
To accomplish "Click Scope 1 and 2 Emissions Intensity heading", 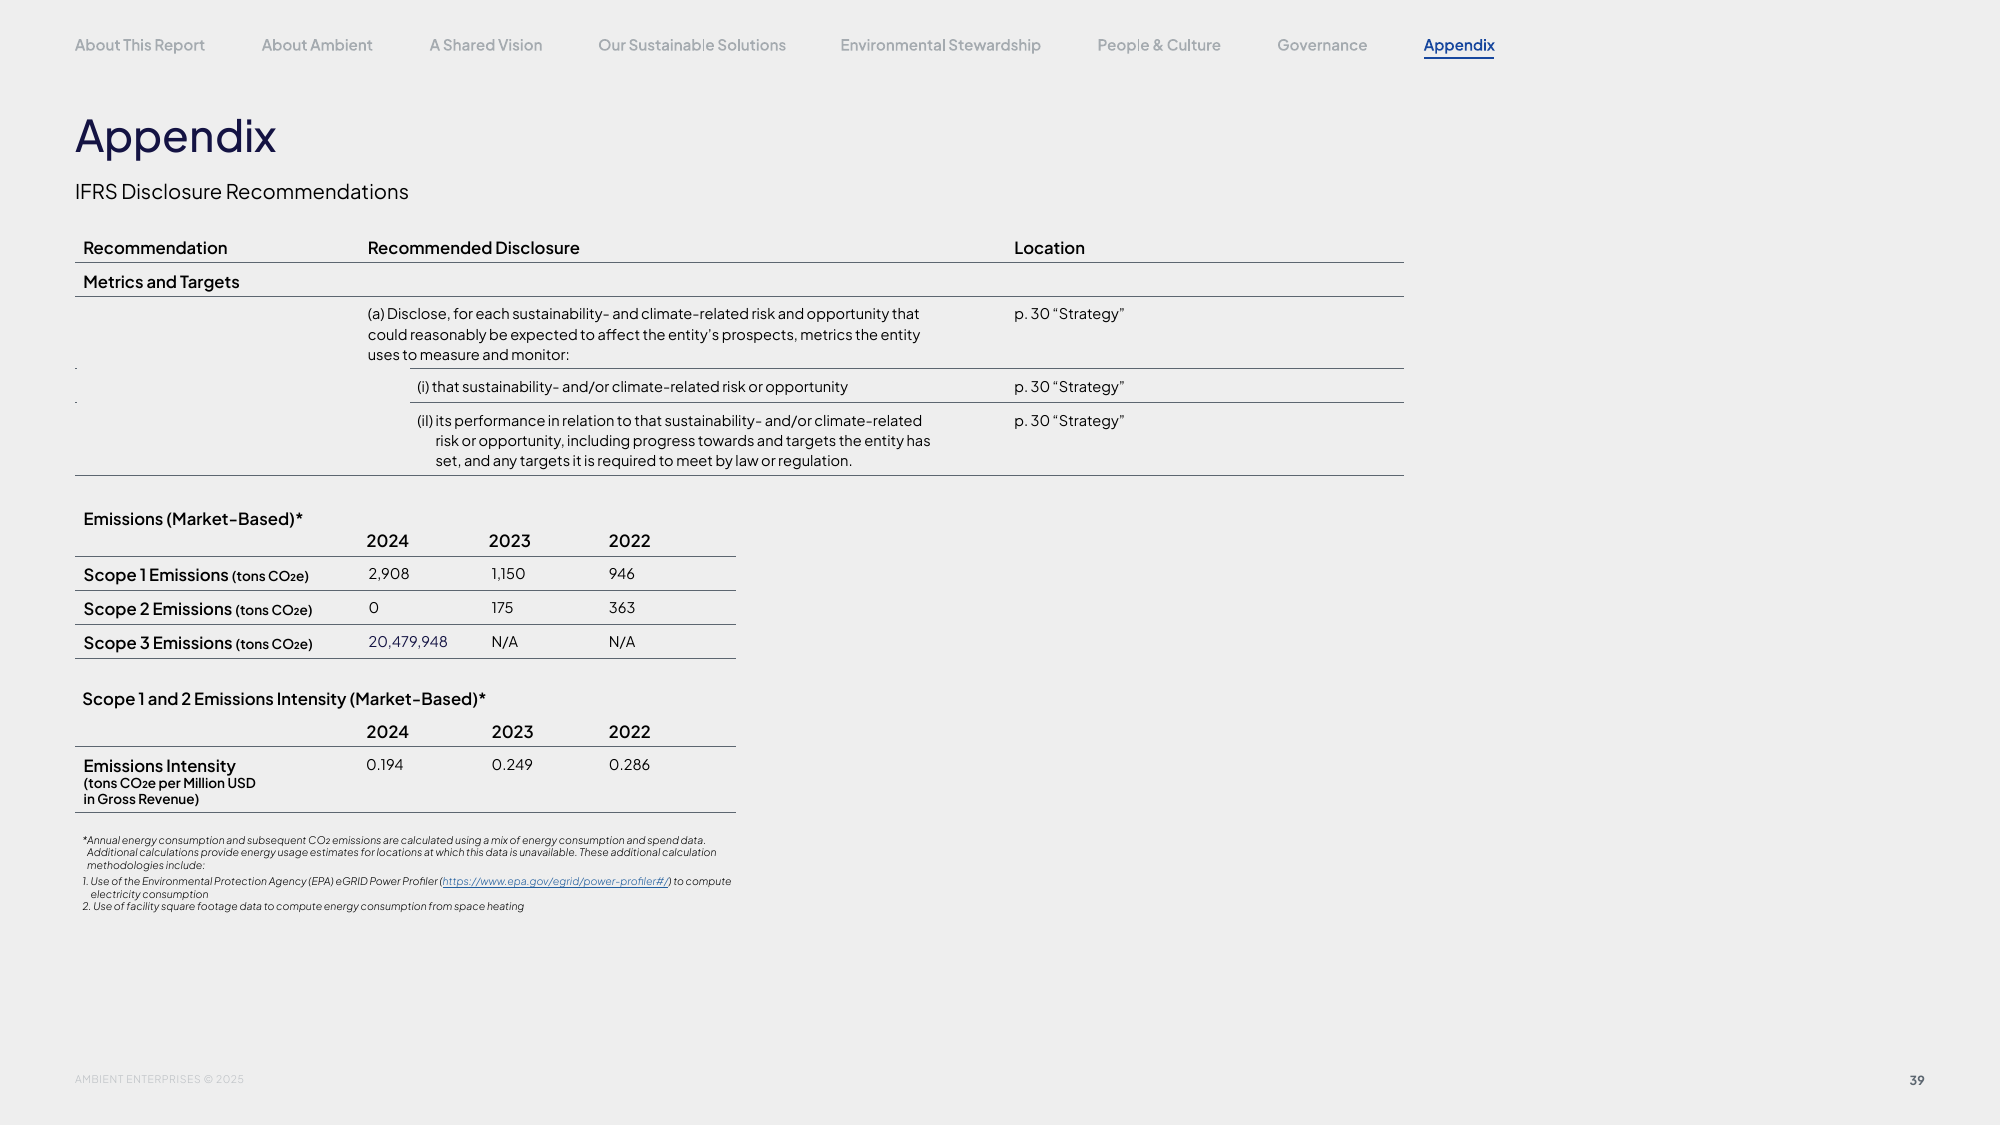I will [x=284, y=699].
